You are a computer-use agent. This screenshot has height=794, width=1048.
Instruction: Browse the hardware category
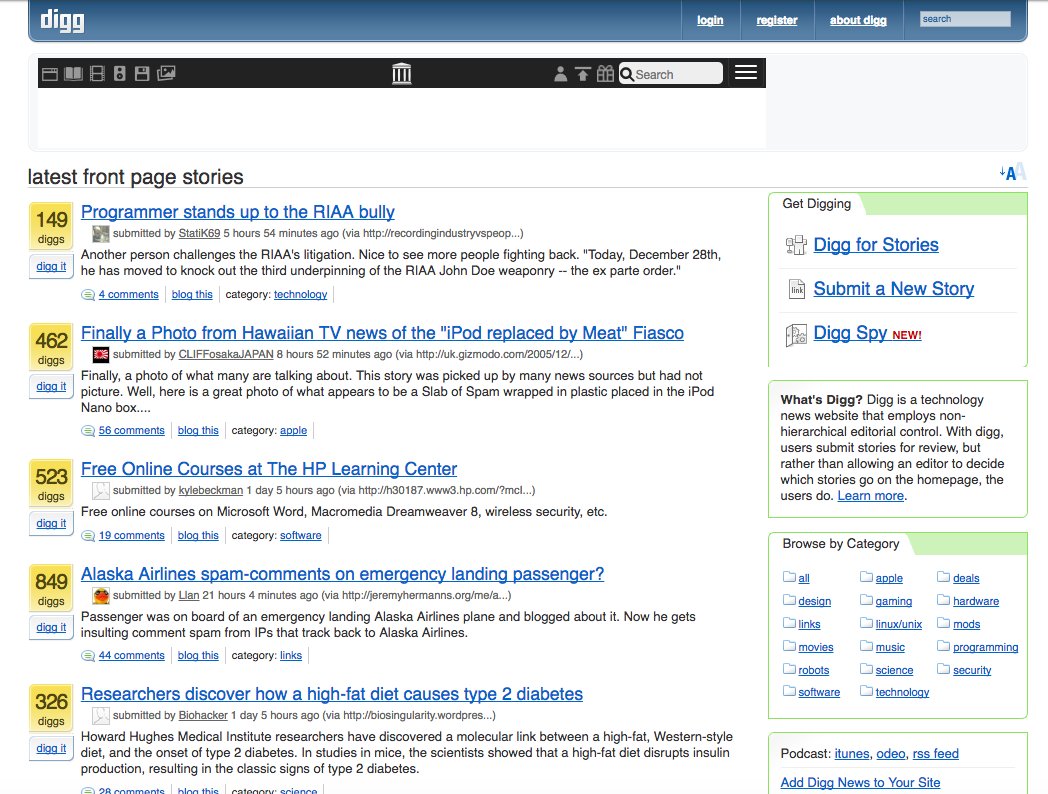[x=976, y=602]
